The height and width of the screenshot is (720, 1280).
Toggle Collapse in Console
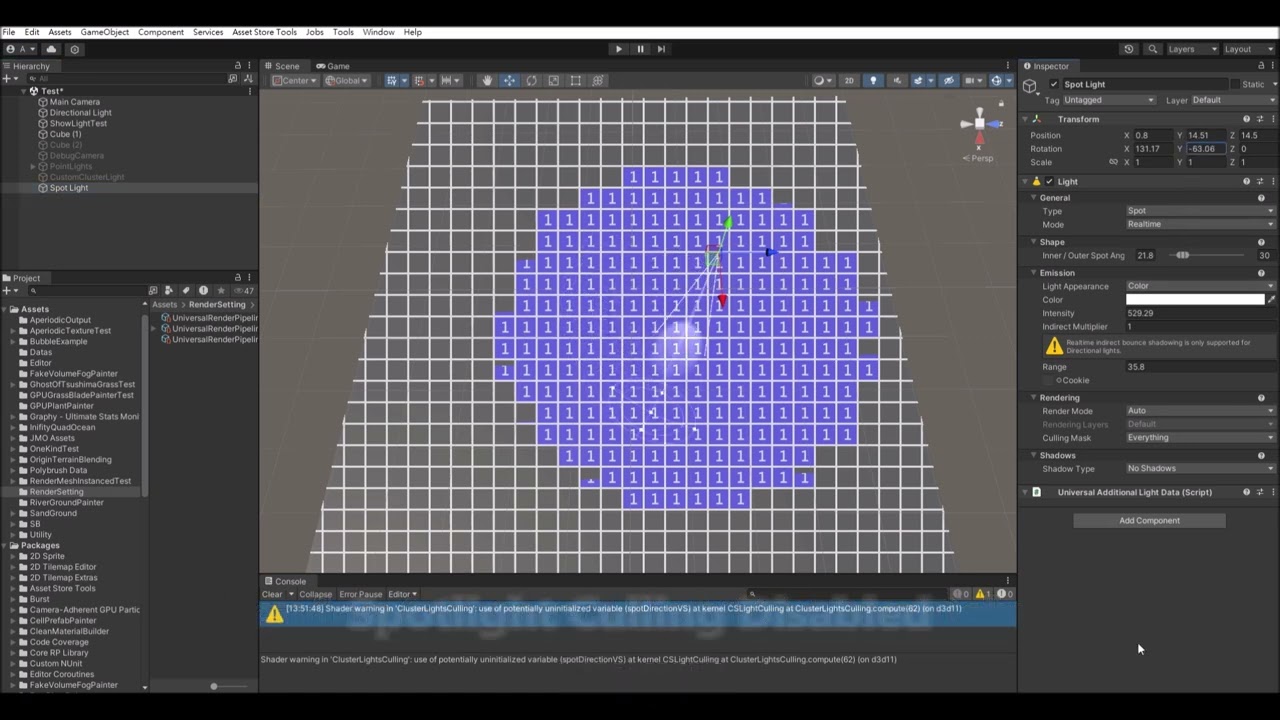click(315, 594)
